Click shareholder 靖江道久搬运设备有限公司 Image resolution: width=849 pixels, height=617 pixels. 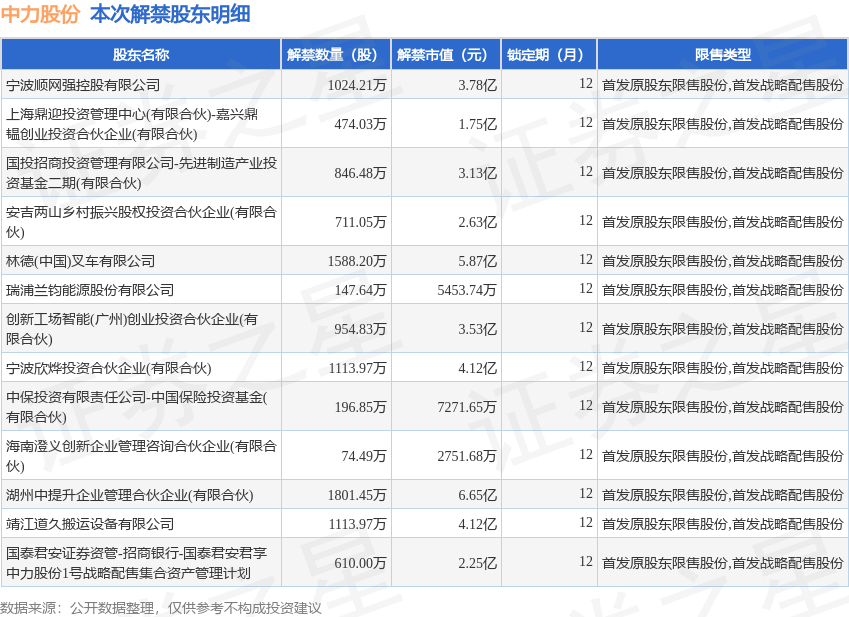(x=90, y=524)
